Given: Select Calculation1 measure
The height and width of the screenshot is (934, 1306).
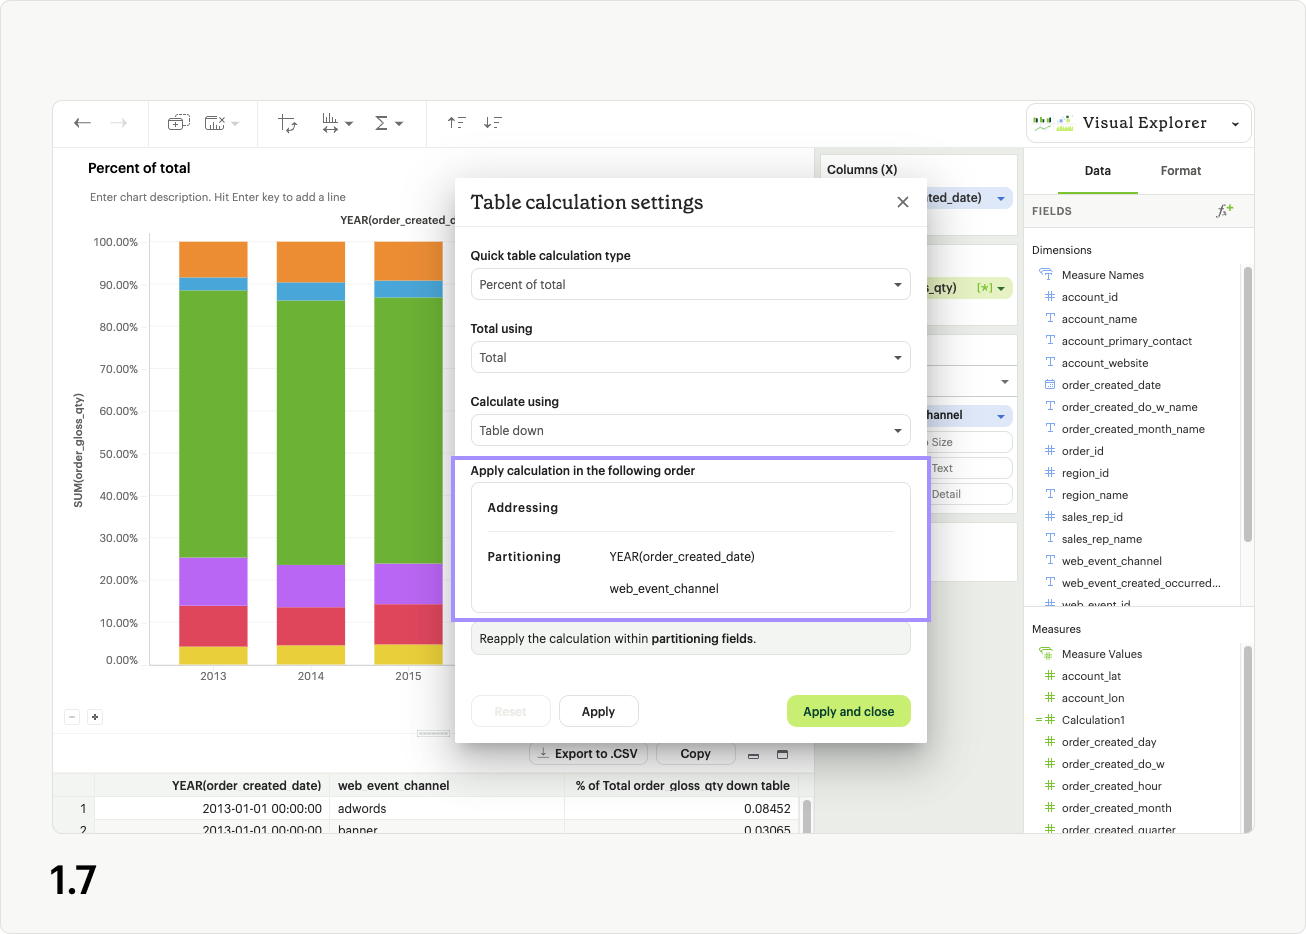Looking at the screenshot, I should (x=1093, y=720).
